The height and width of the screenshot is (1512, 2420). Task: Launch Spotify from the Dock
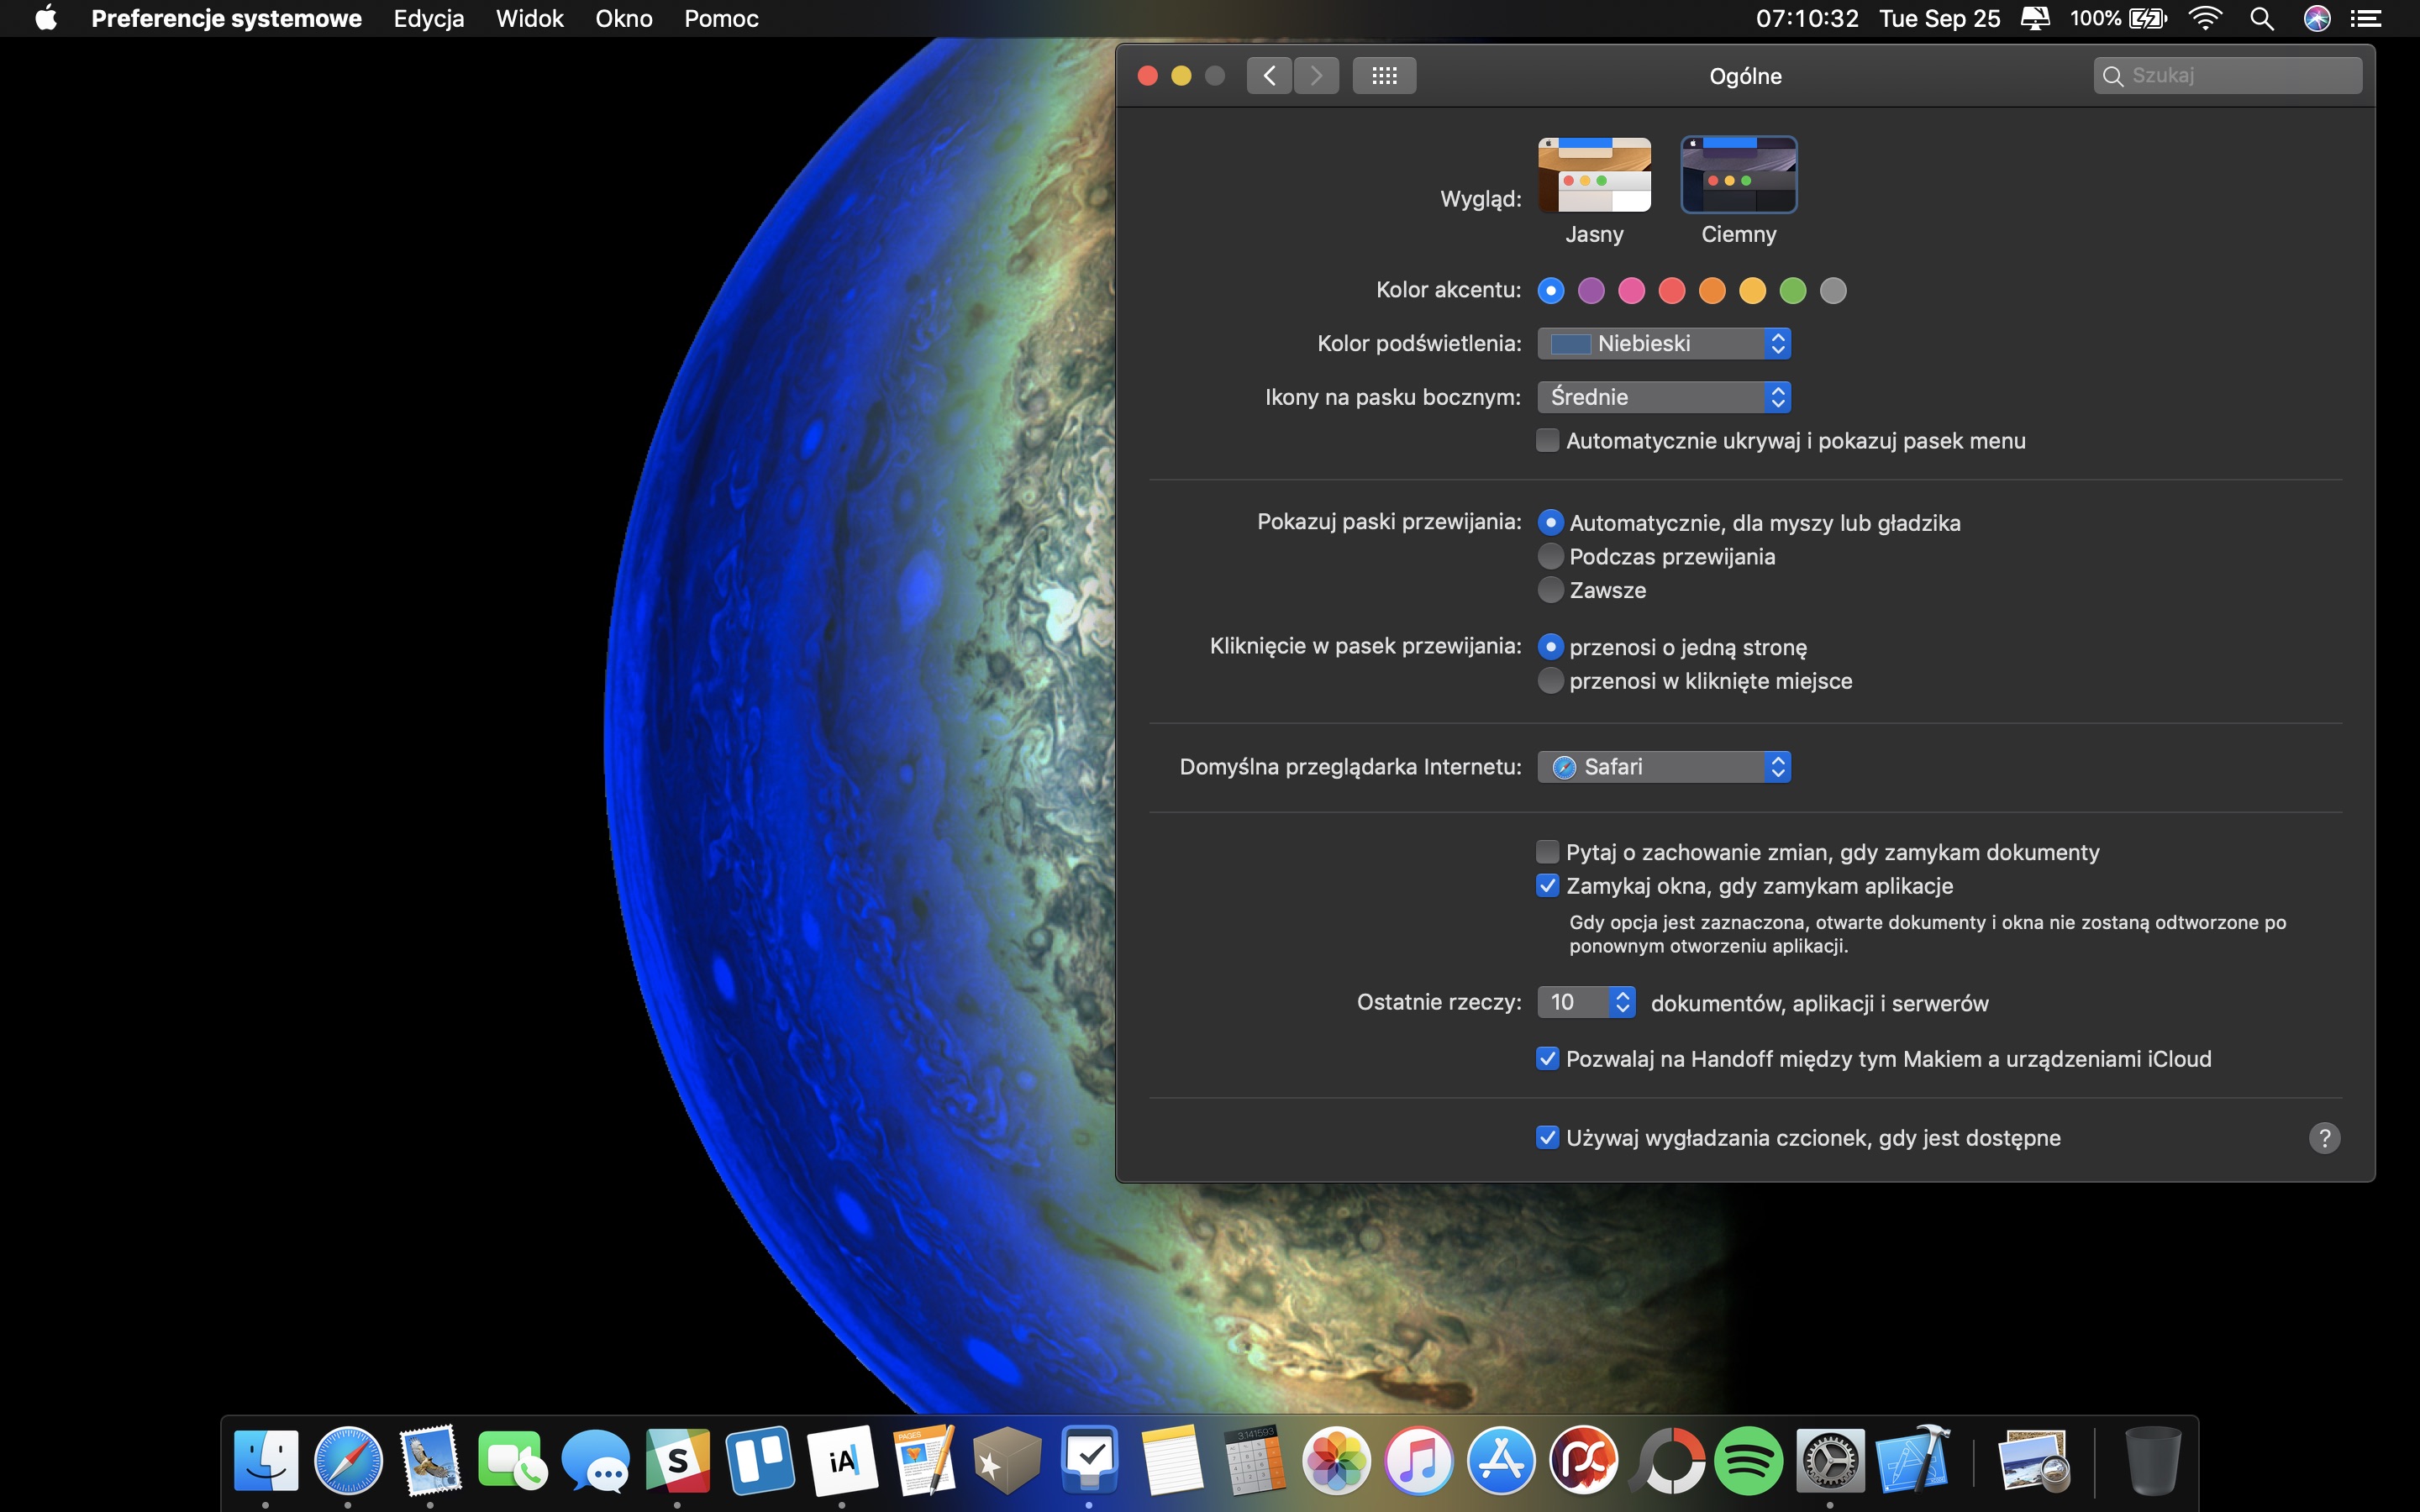tap(1748, 1461)
